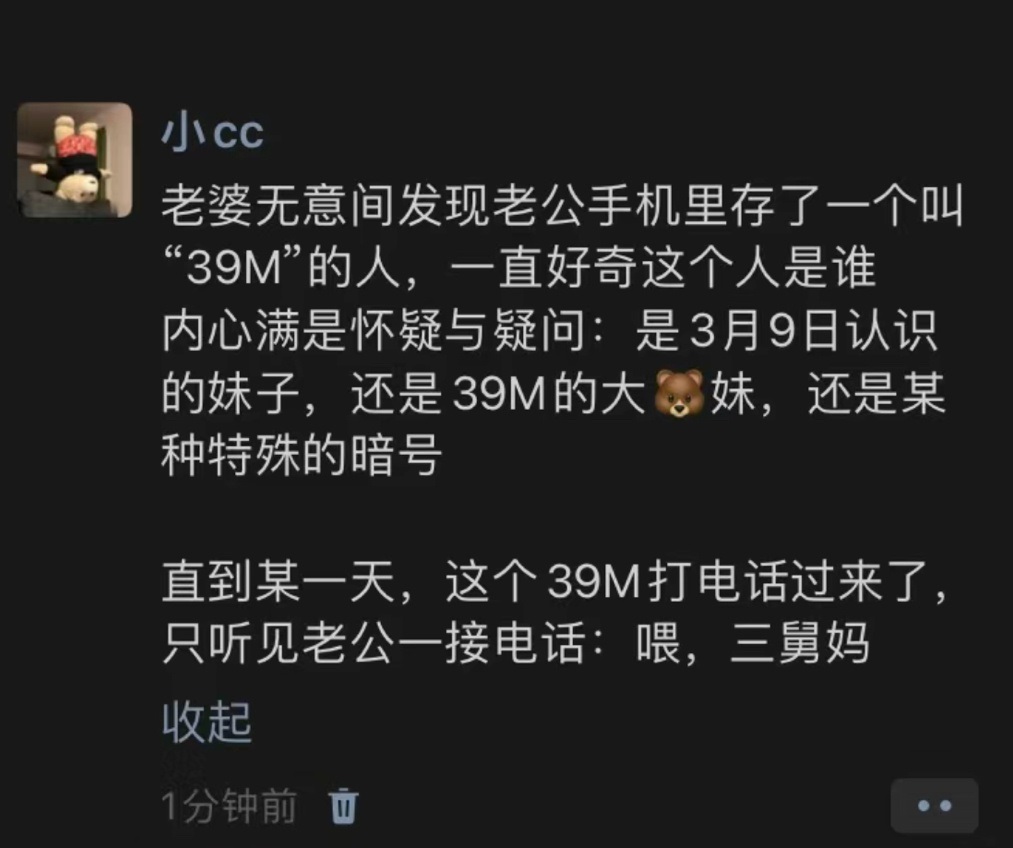Tap the final words 三舅妈

(x=799, y=644)
